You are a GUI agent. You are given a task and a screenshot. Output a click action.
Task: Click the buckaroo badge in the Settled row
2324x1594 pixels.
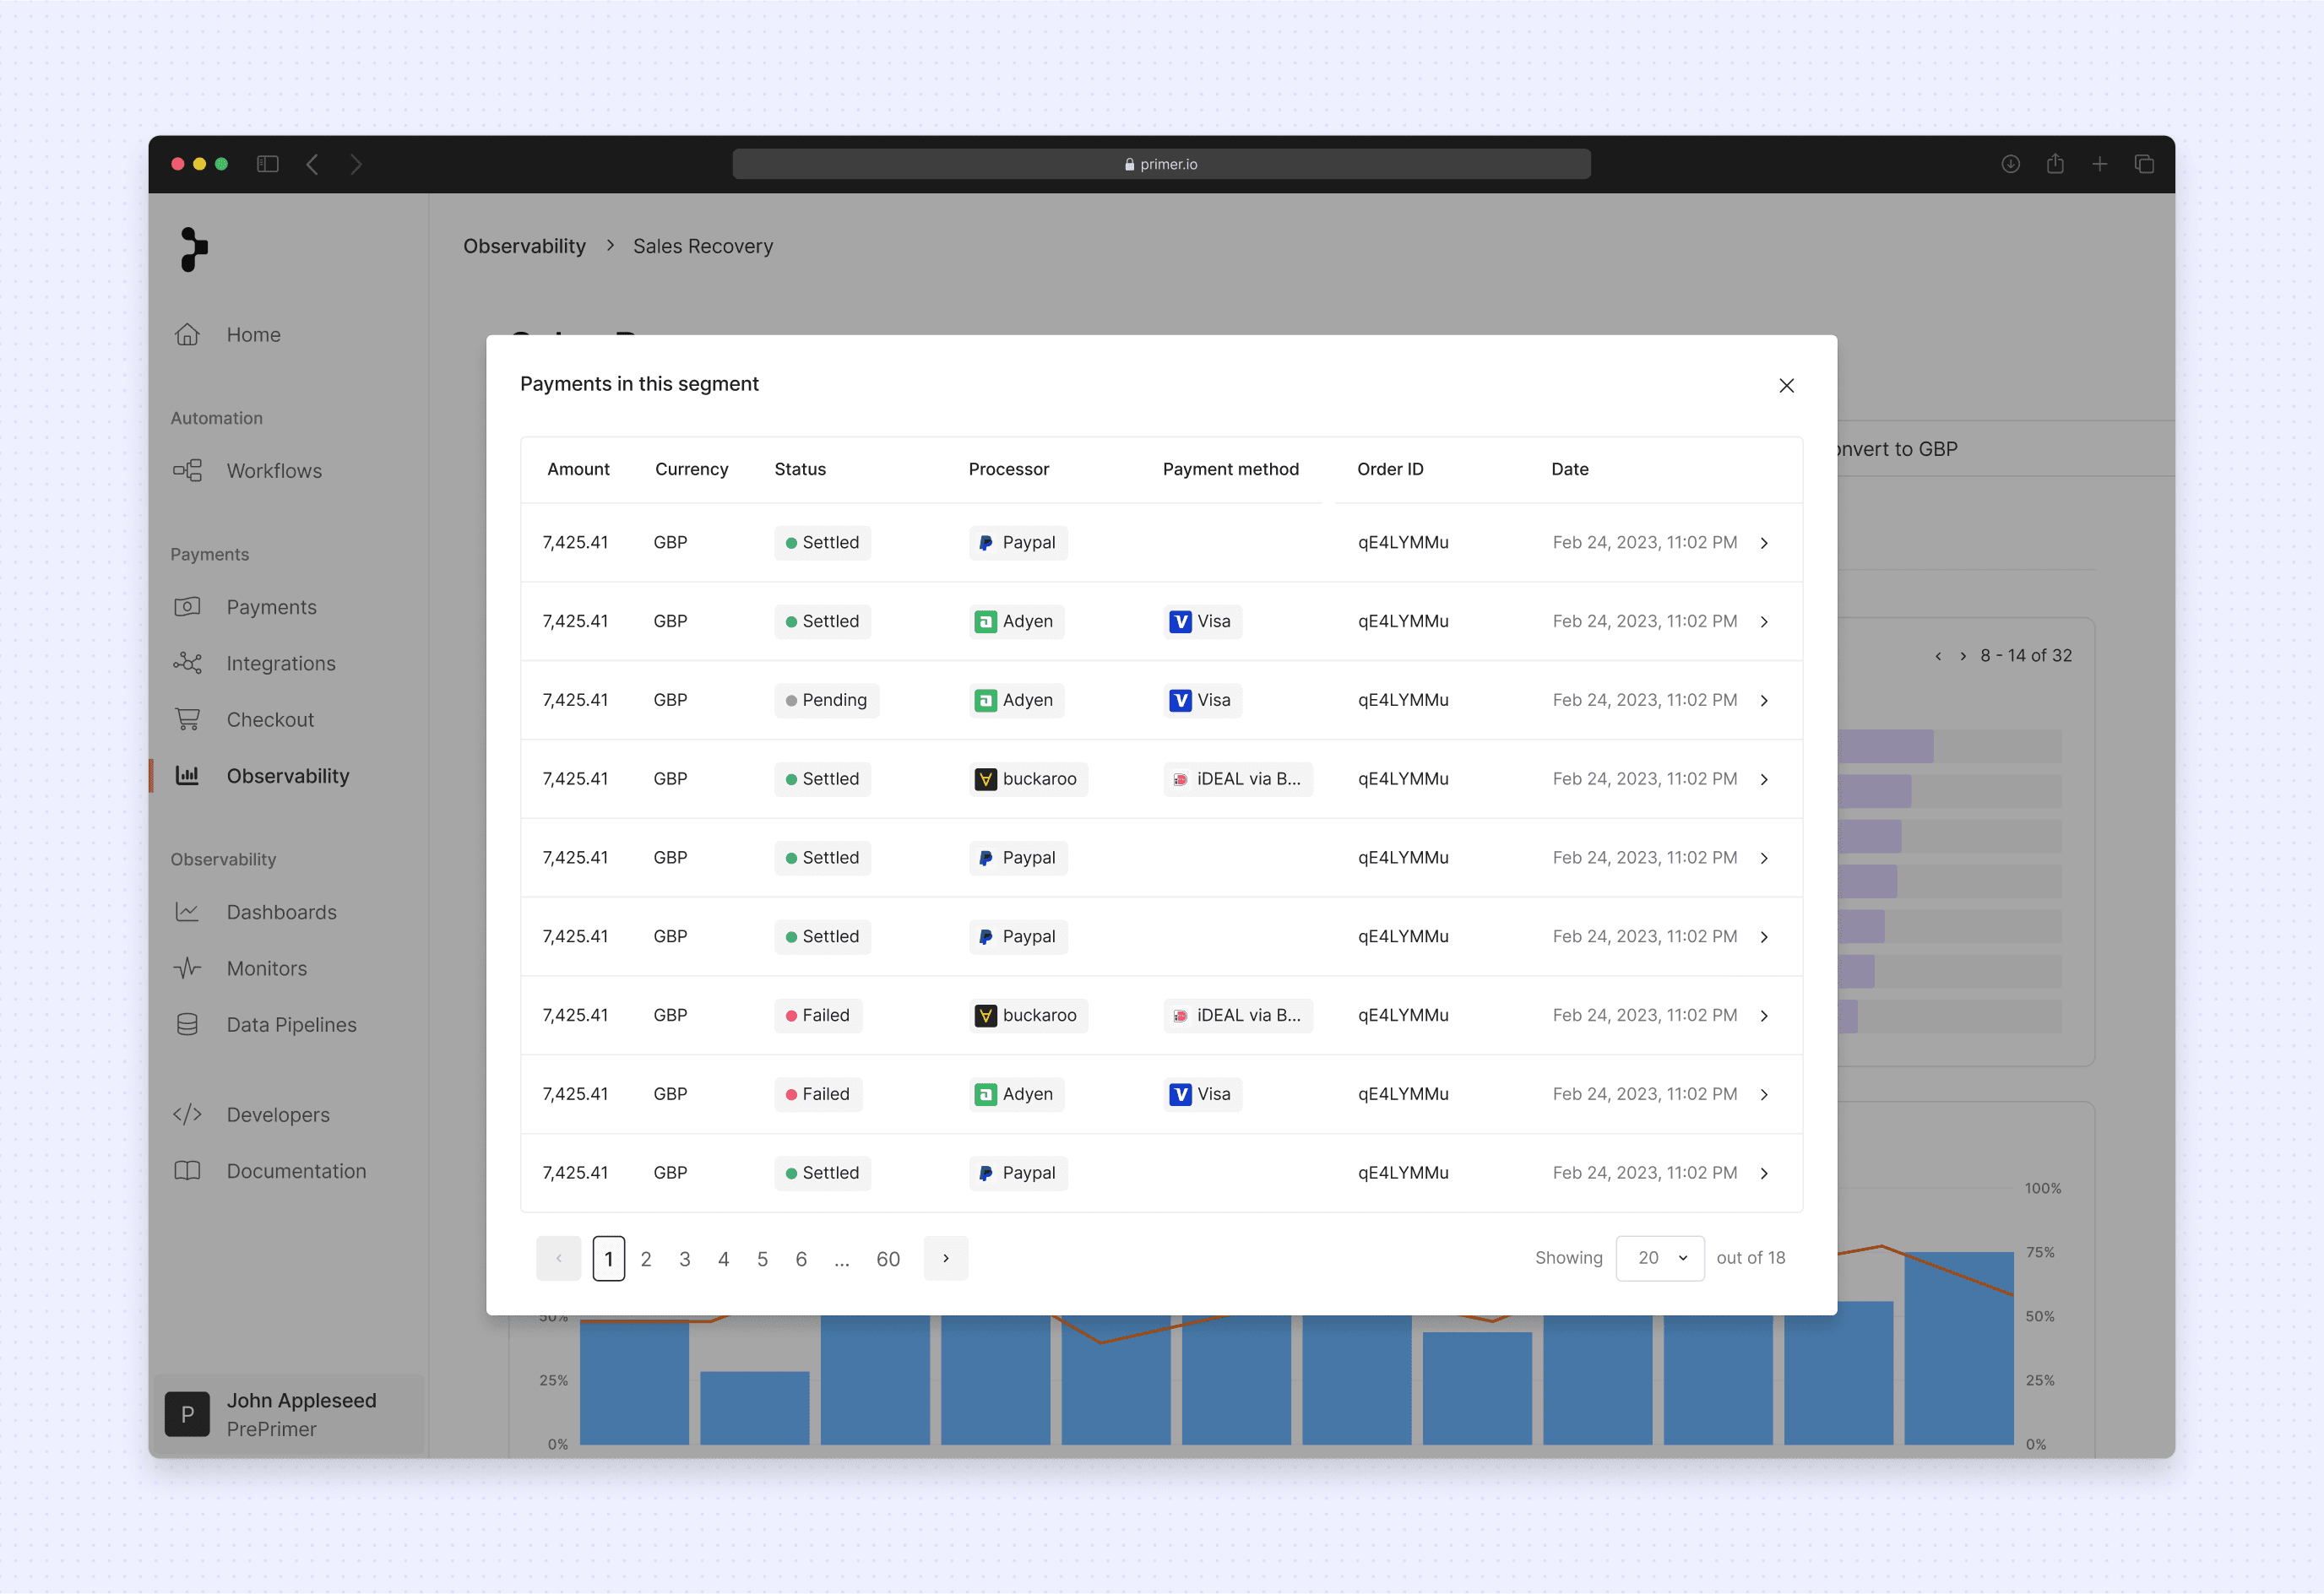point(1028,779)
